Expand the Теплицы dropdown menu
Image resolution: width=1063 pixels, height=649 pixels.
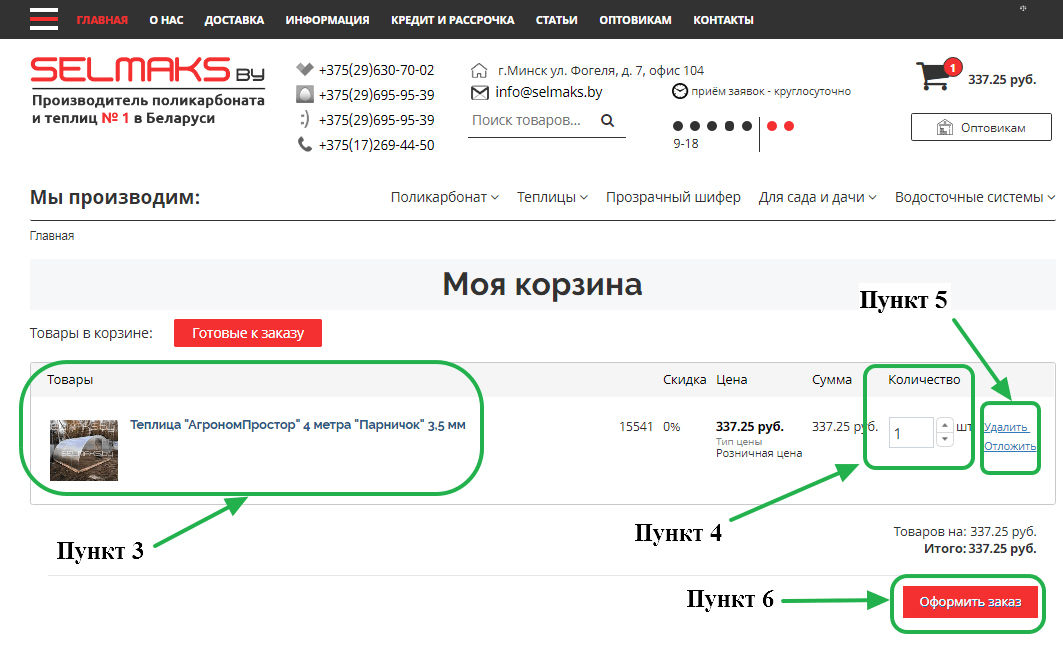552,198
